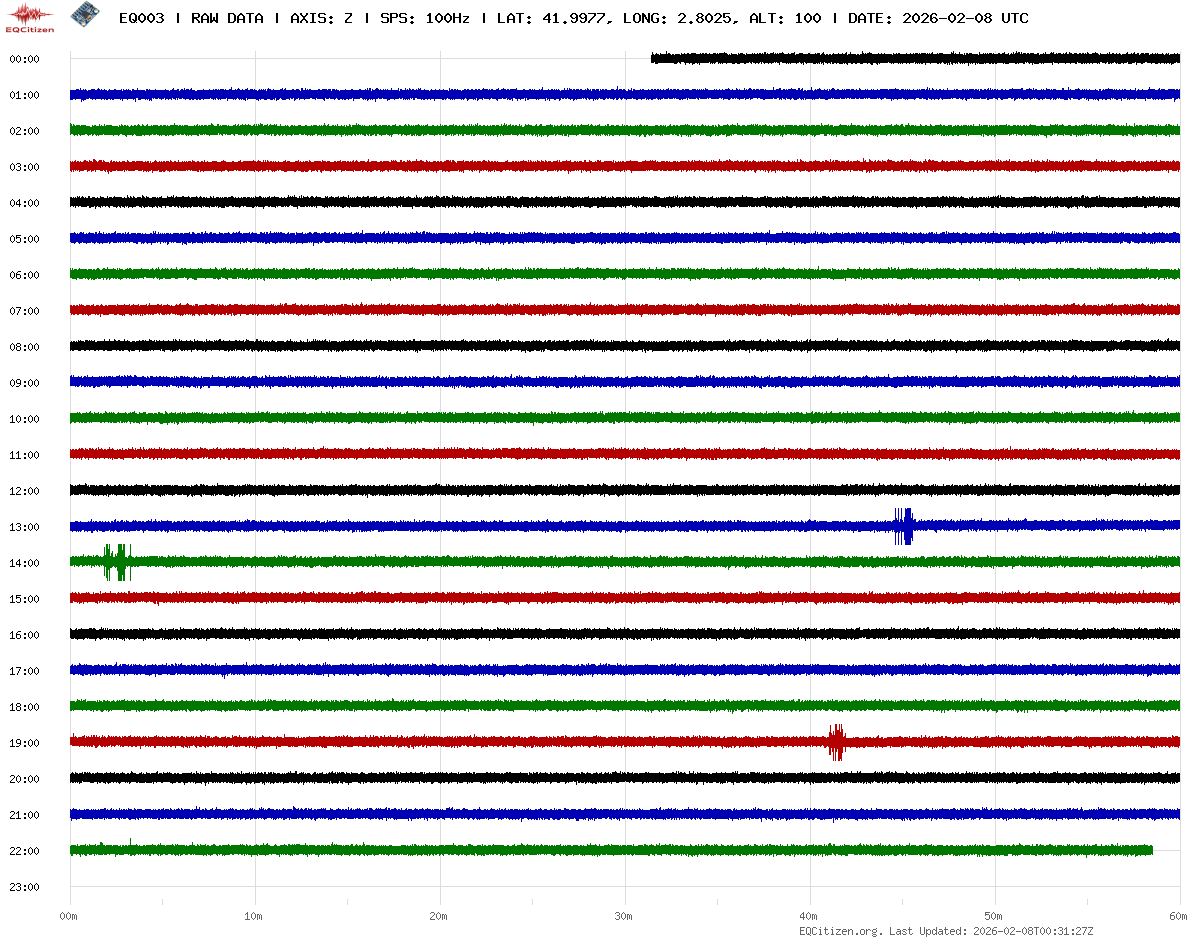This screenshot has height=940, width=1200.
Task: Select the 00:00 hour label
Action: (x=24, y=59)
